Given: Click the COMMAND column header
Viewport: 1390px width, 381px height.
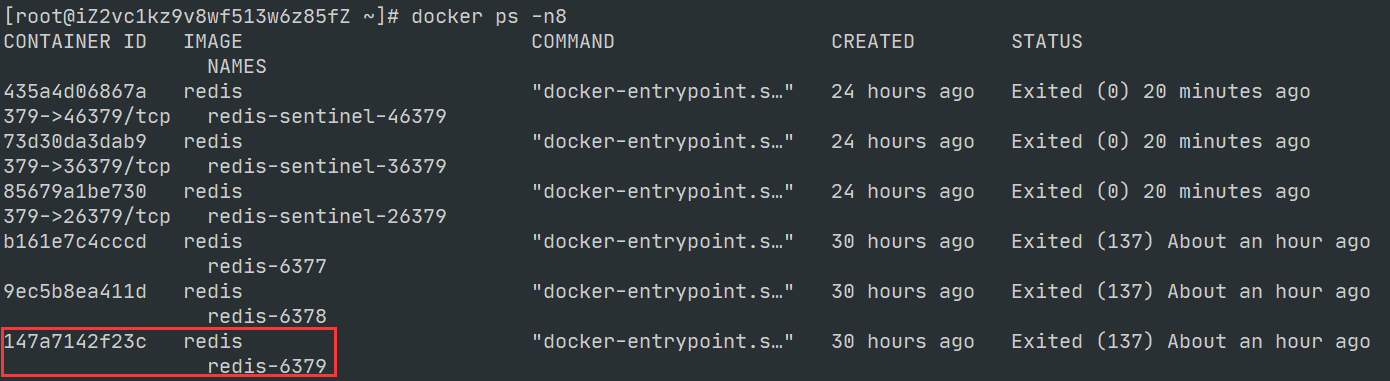Looking at the screenshot, I should pos(573,42).
